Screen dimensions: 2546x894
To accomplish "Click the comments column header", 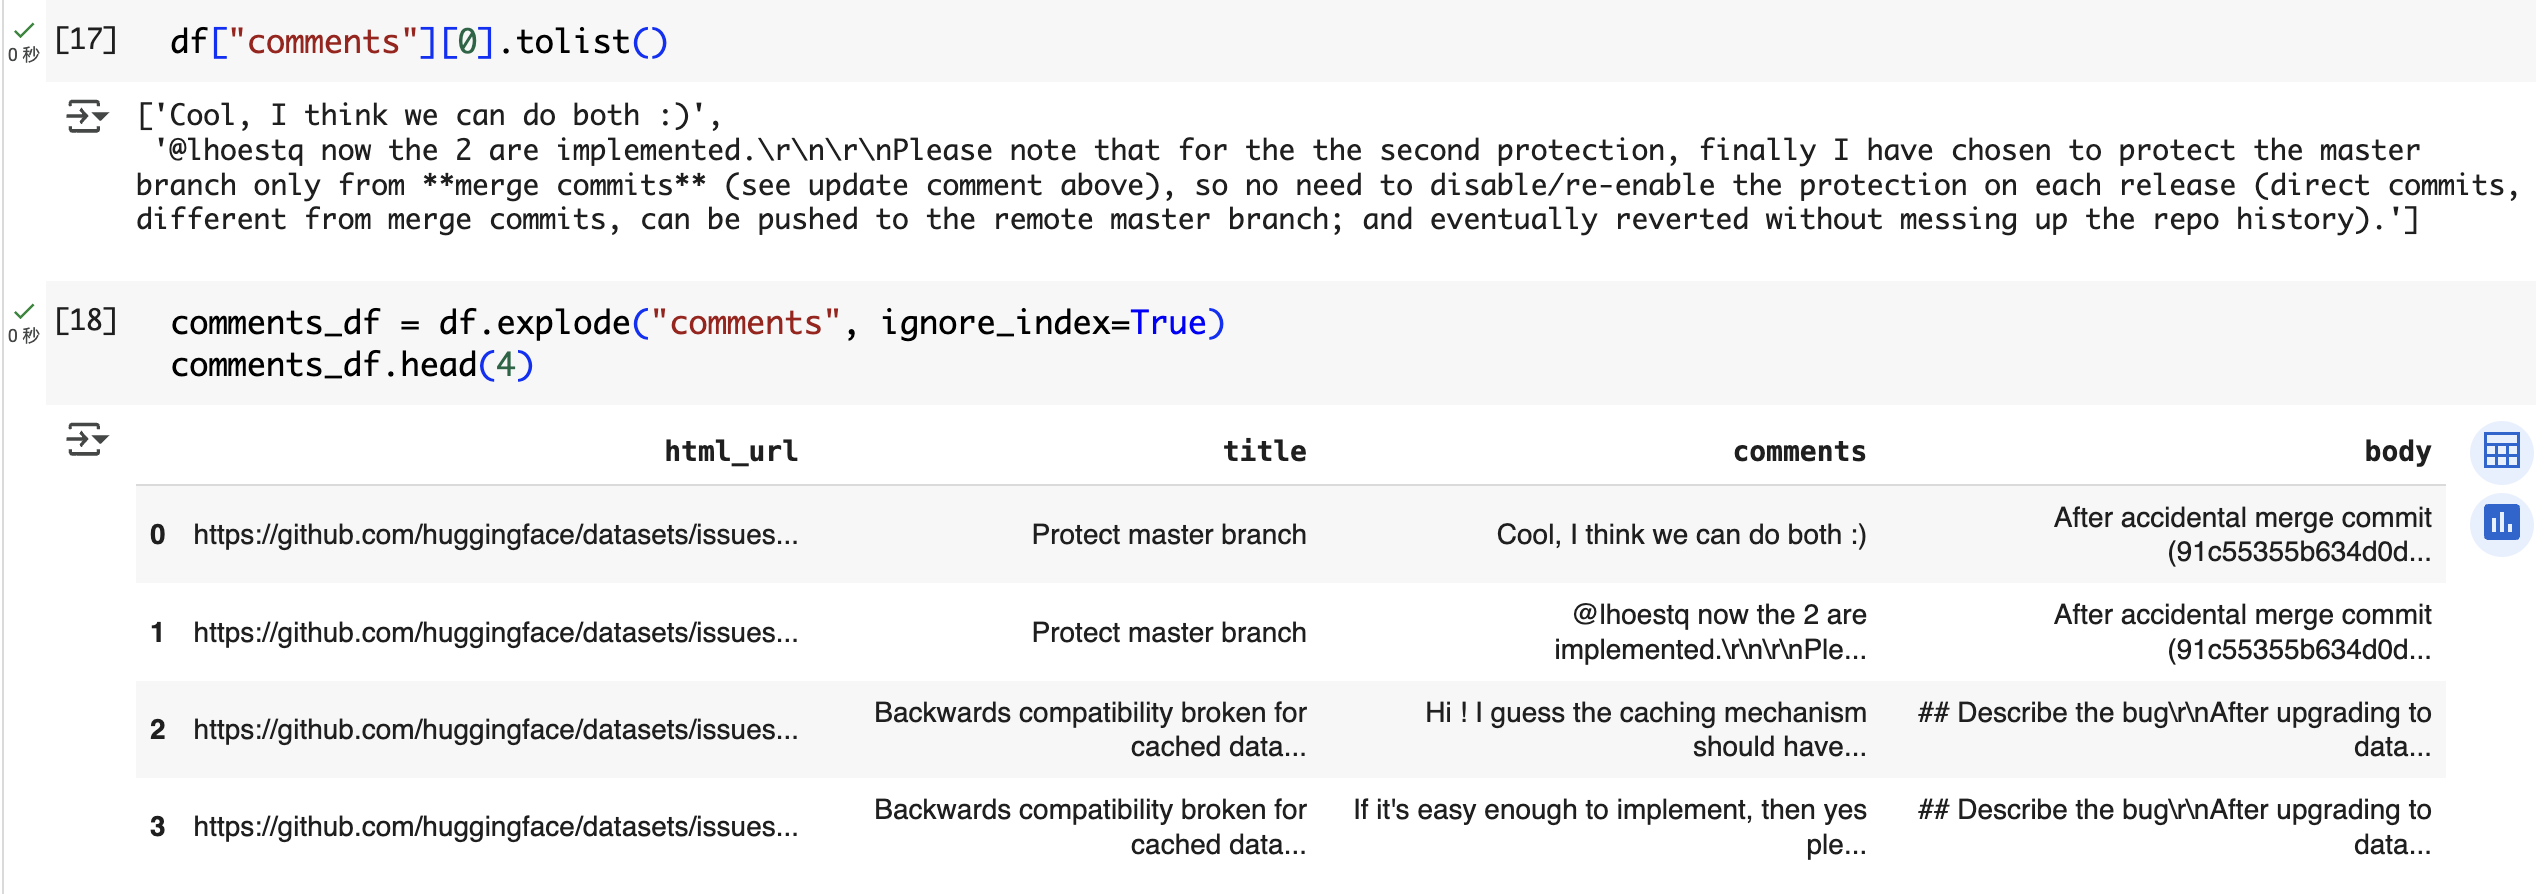I will pyautogui.click(x=1799, y=451).
